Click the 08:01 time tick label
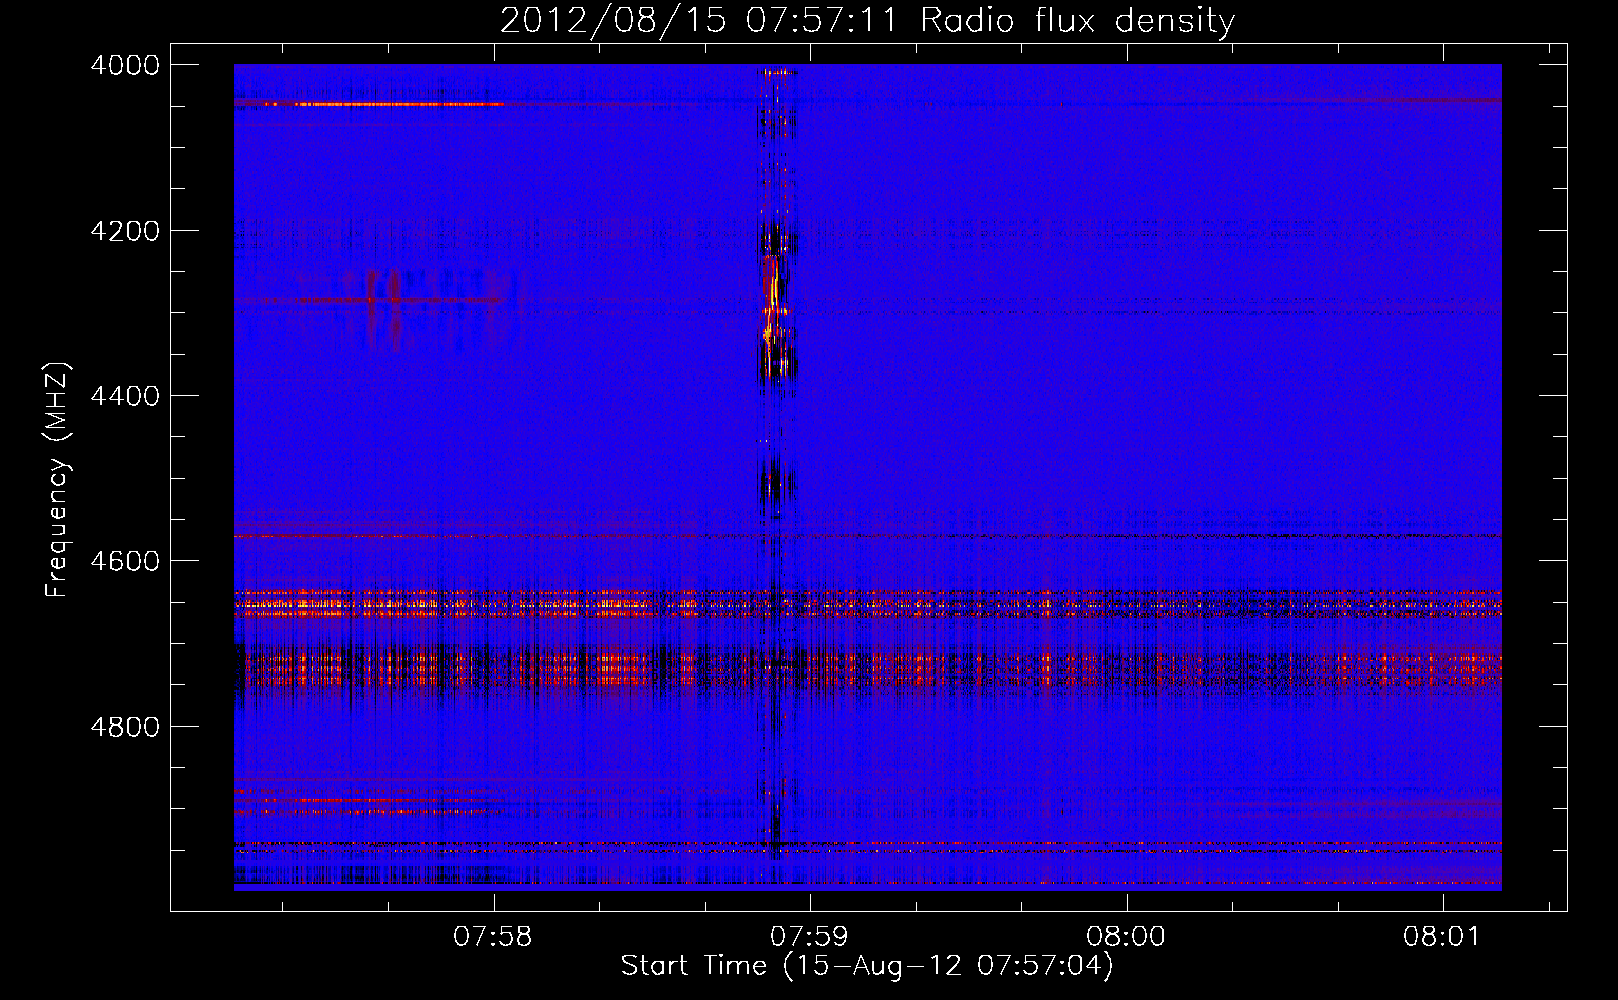This screenshot has height=1000, width=1618. (1442, 936)
